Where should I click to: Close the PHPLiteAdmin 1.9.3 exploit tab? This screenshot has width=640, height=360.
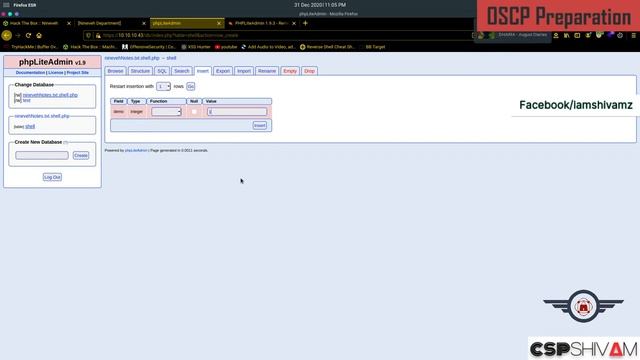pyautogui.click(x=294, y=23)
